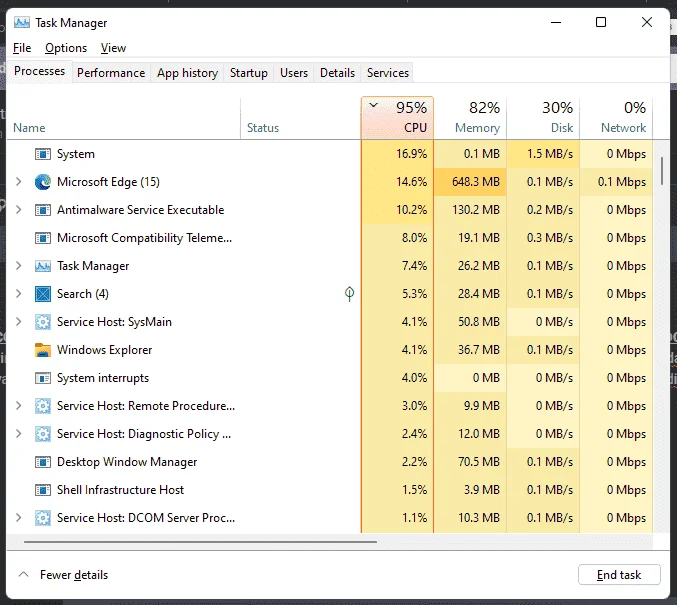Switch to the Details tab
Viewport: 677px width, 605px height.
[x=337, y=73]
